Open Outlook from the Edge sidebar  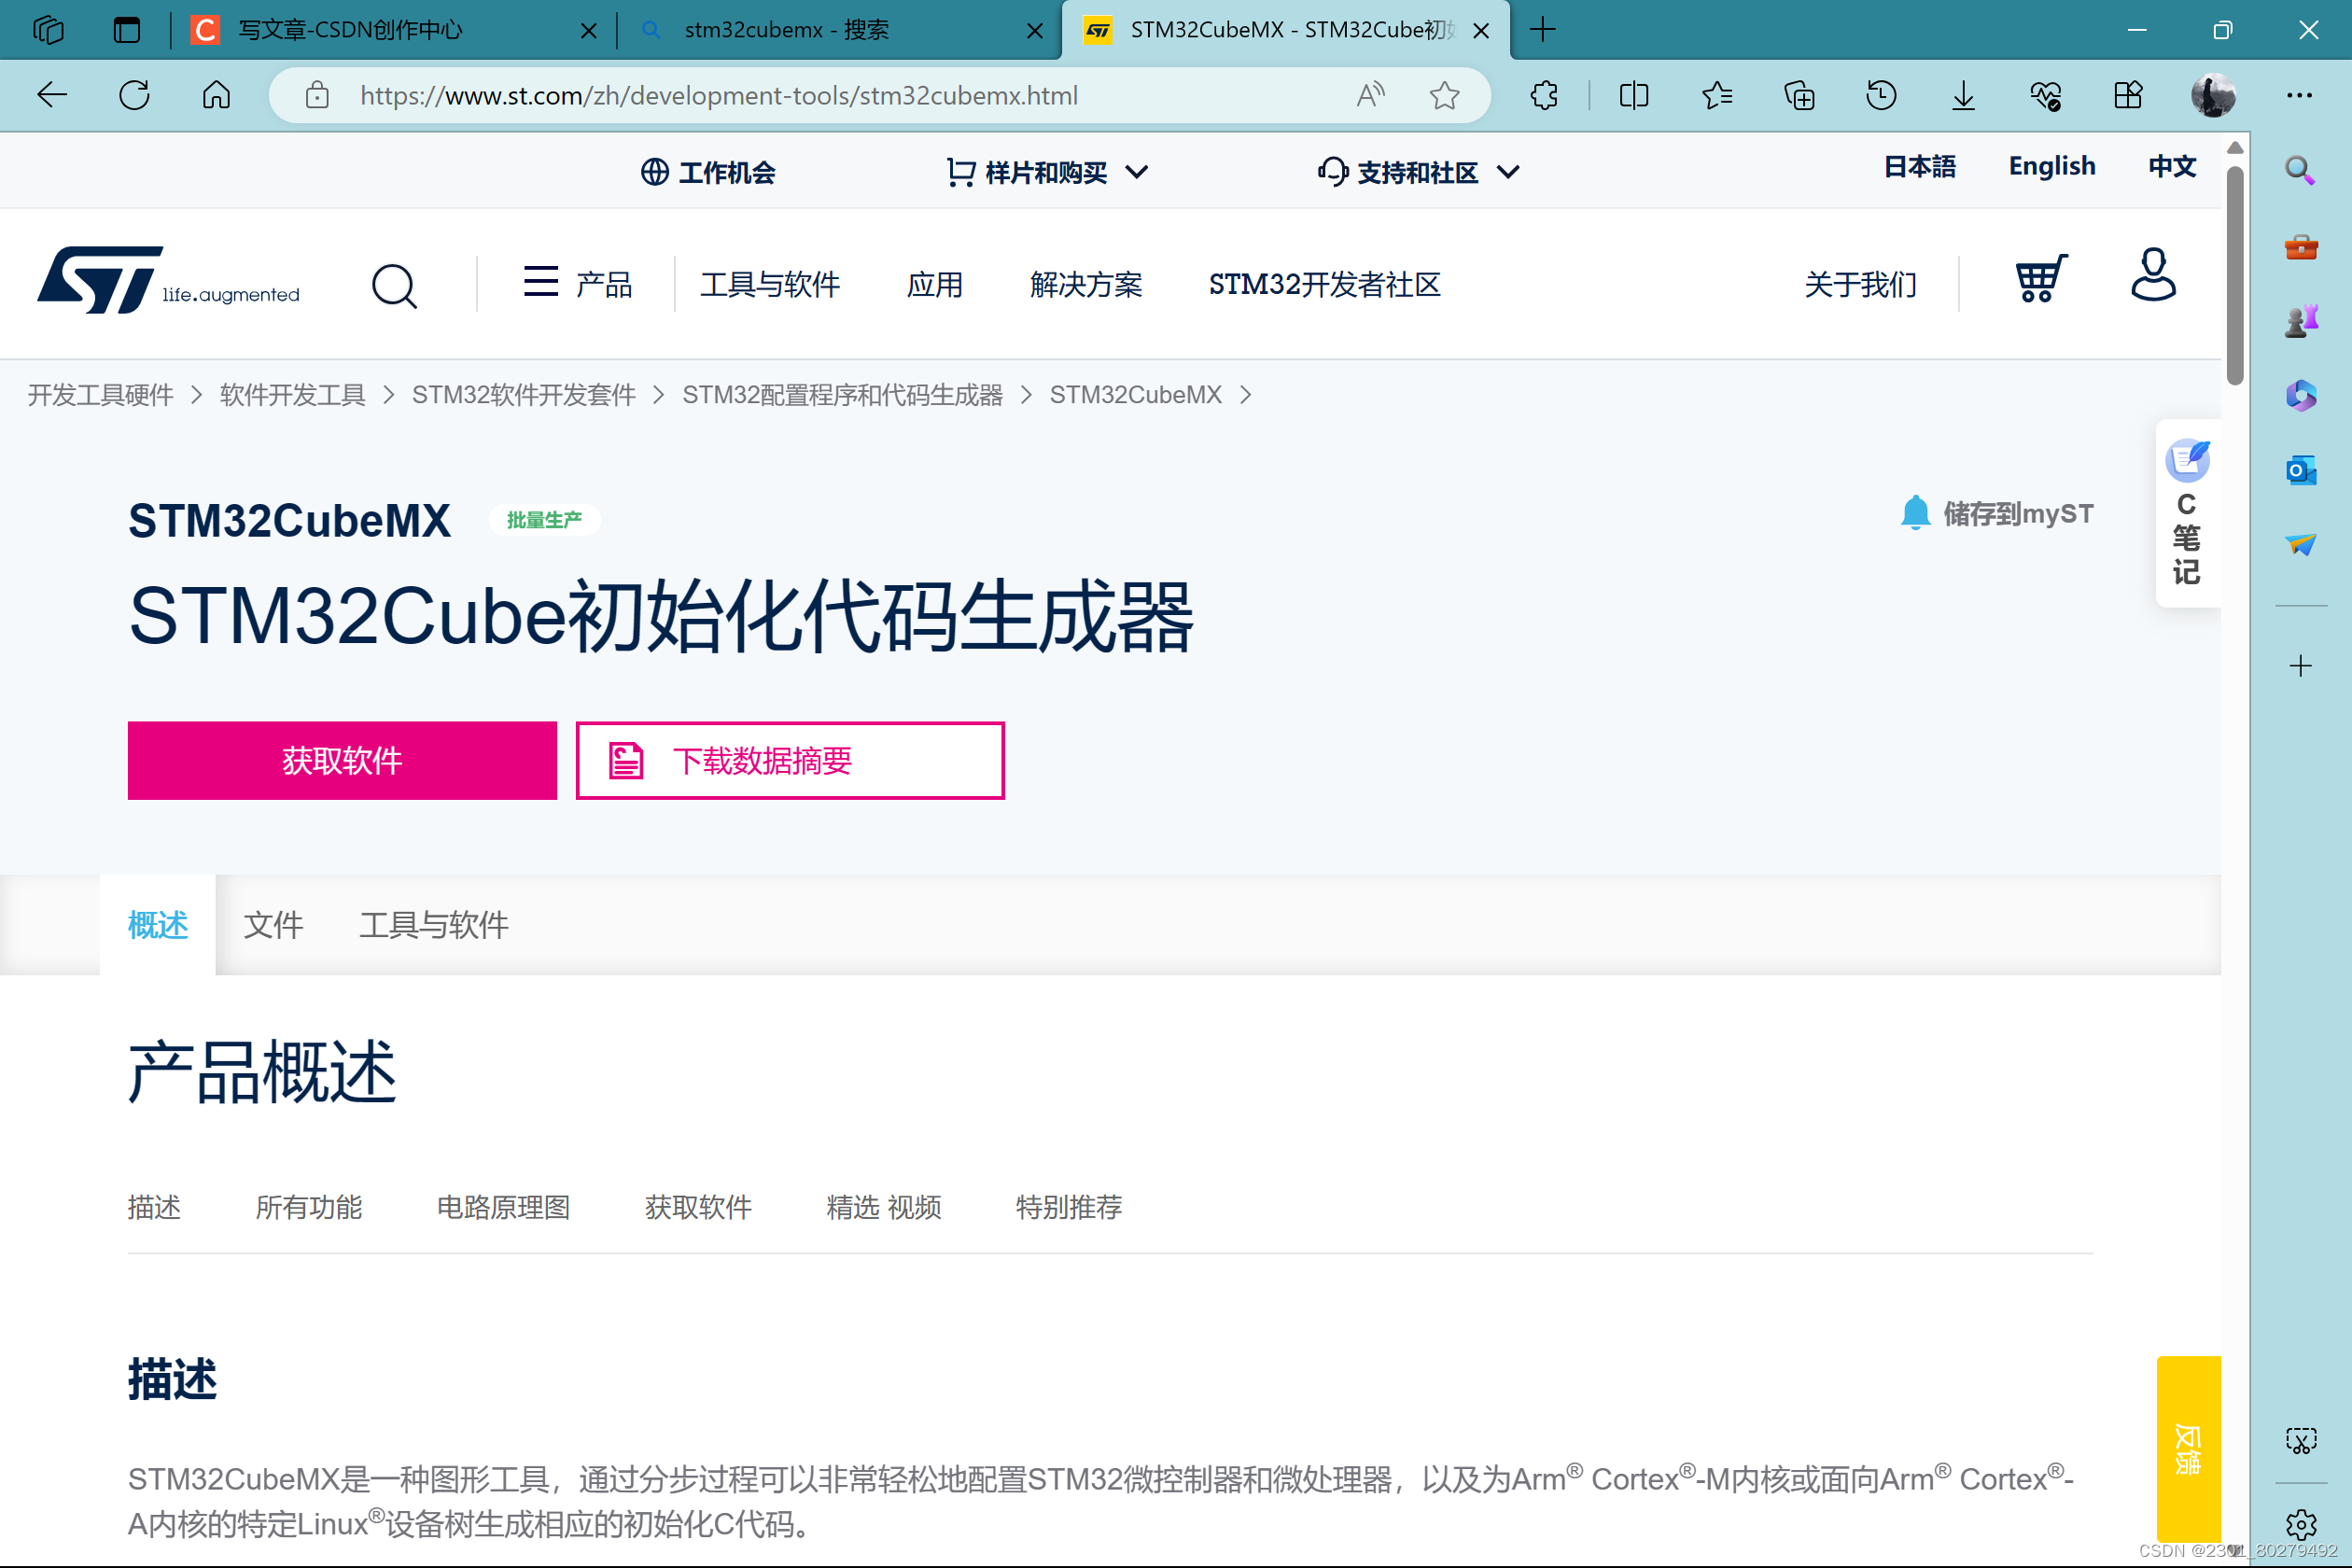tap(2301, 470)
